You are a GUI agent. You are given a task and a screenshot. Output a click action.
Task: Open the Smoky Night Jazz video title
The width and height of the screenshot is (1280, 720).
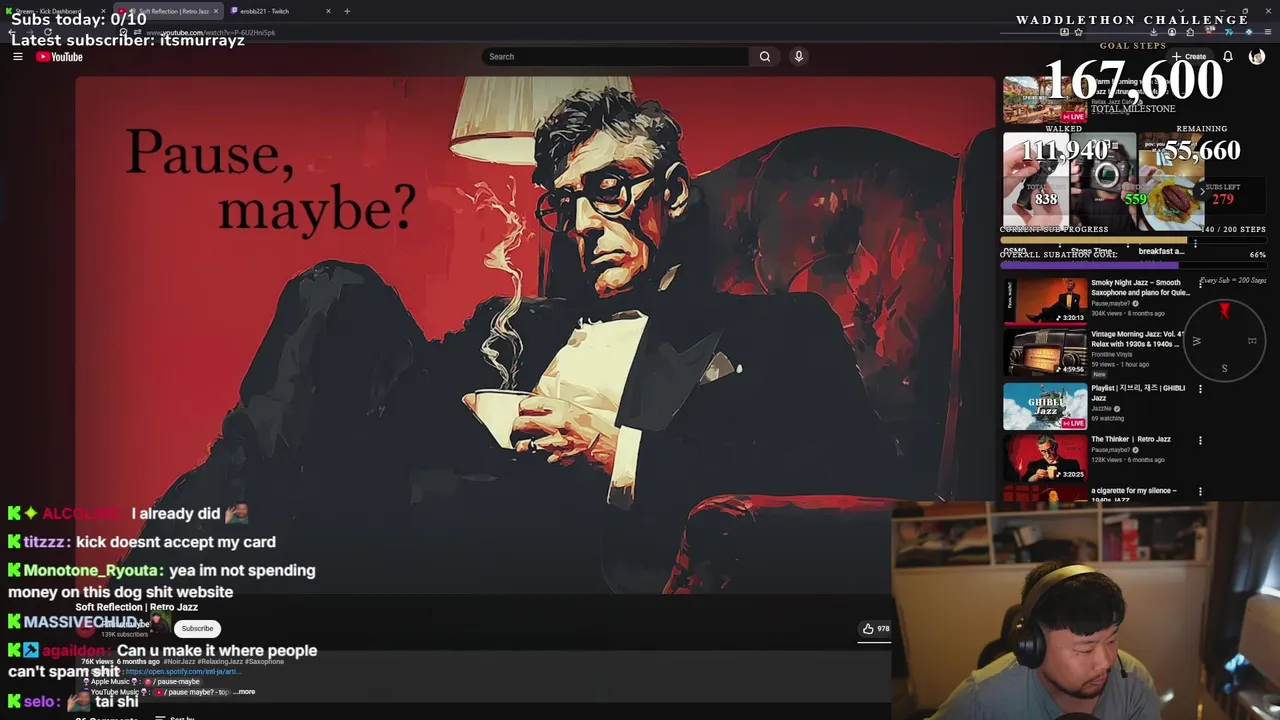pyautogui.click(x=1140, y=288)
